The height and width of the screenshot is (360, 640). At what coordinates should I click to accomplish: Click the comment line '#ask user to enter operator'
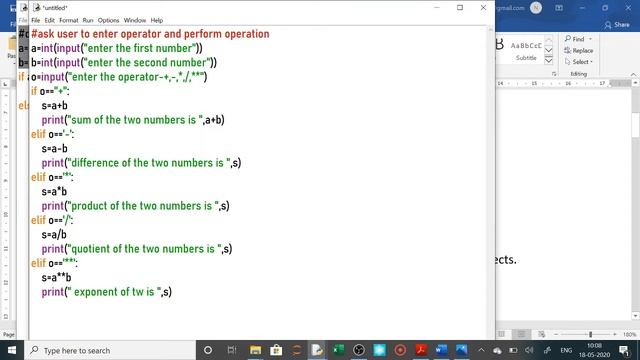click(150, 34)
